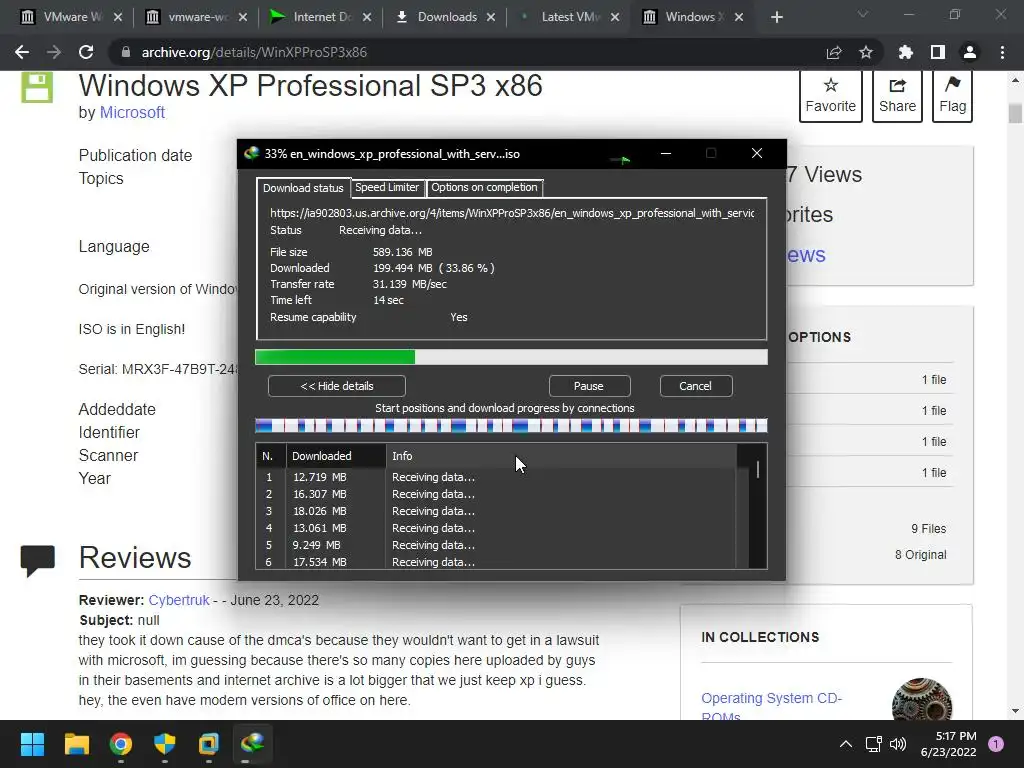Pause the download

tap(589, 386)
